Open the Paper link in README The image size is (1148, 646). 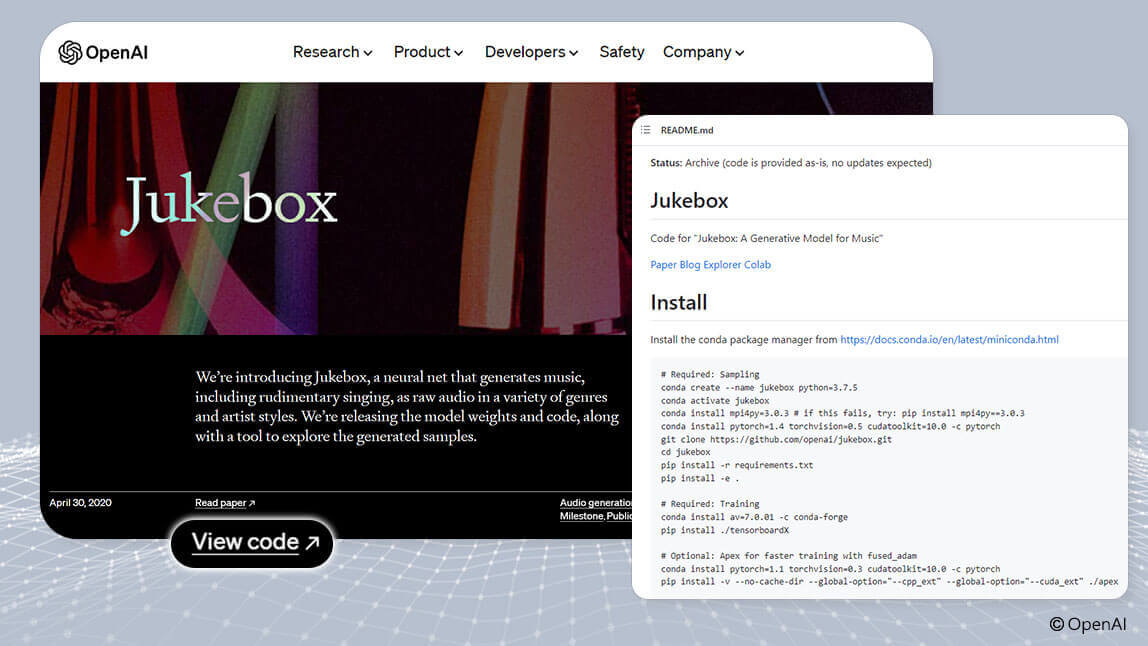pyautogui.click(x=663, y=264)
